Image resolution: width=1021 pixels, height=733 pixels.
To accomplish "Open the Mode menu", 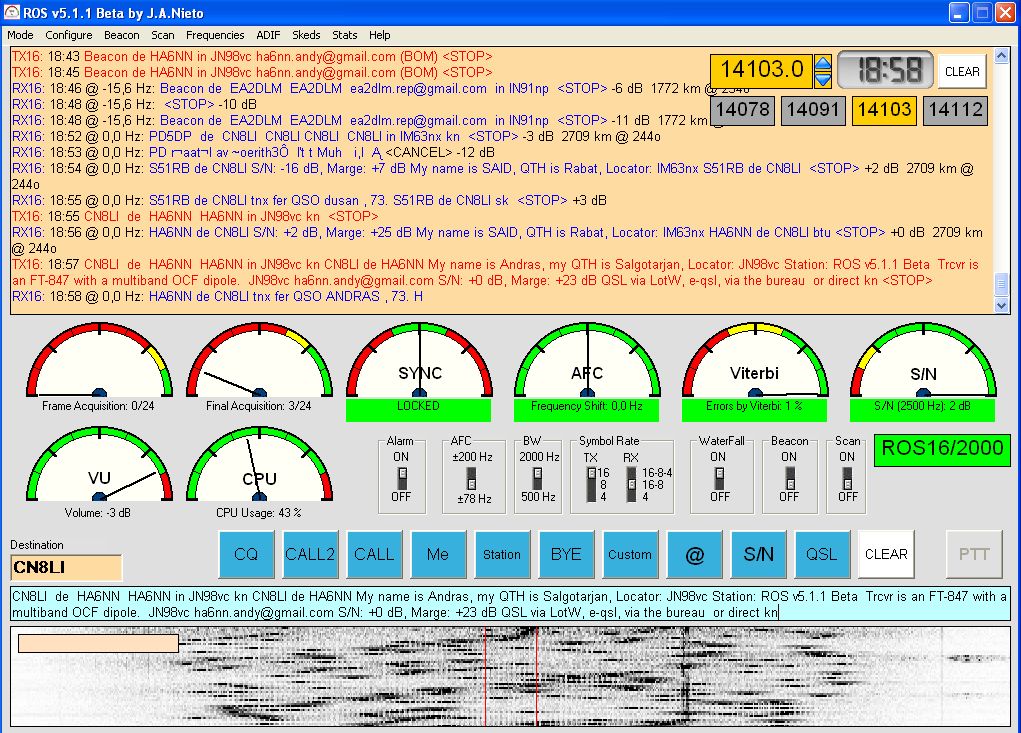I will point(20,35).
